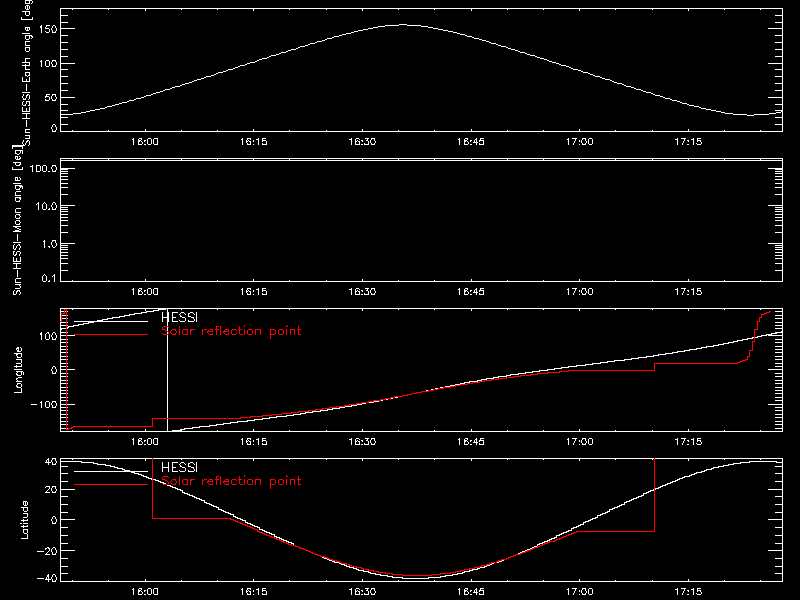Click 16:30 time label under Latitude plot
Image resolution: width=800 pixels, height=600 pixels.
point(362,592)
